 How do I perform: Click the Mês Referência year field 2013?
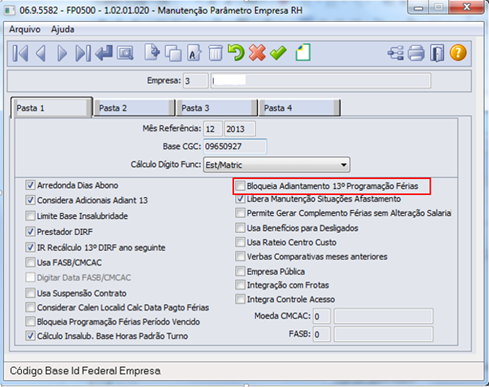(x=240, y=129)
